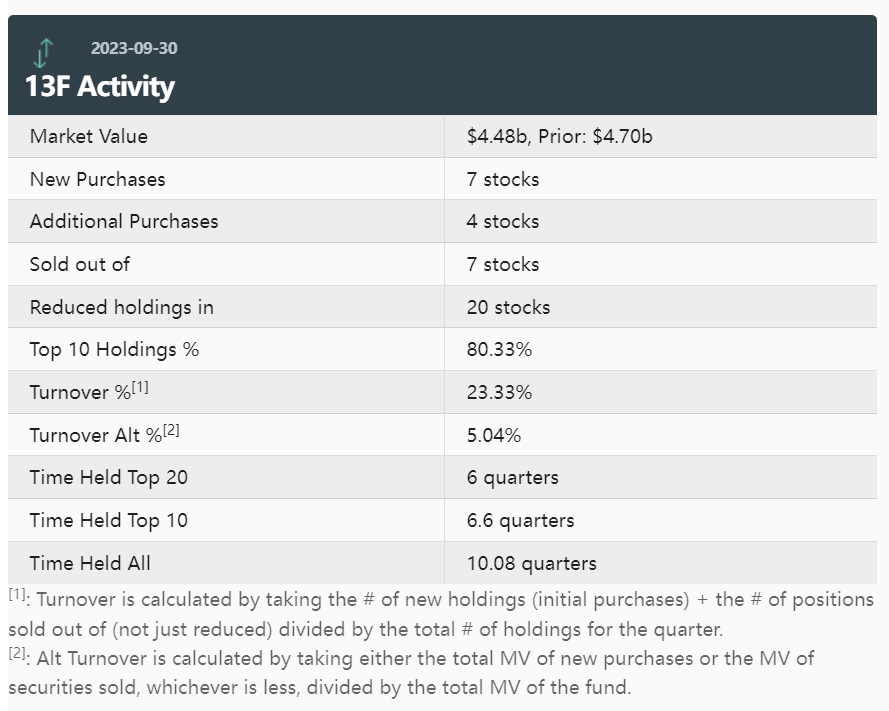The width and height of the screenshot is (889, 711).
Task: Click the Additional Purchases row label
Action: (x=124, y=221)
